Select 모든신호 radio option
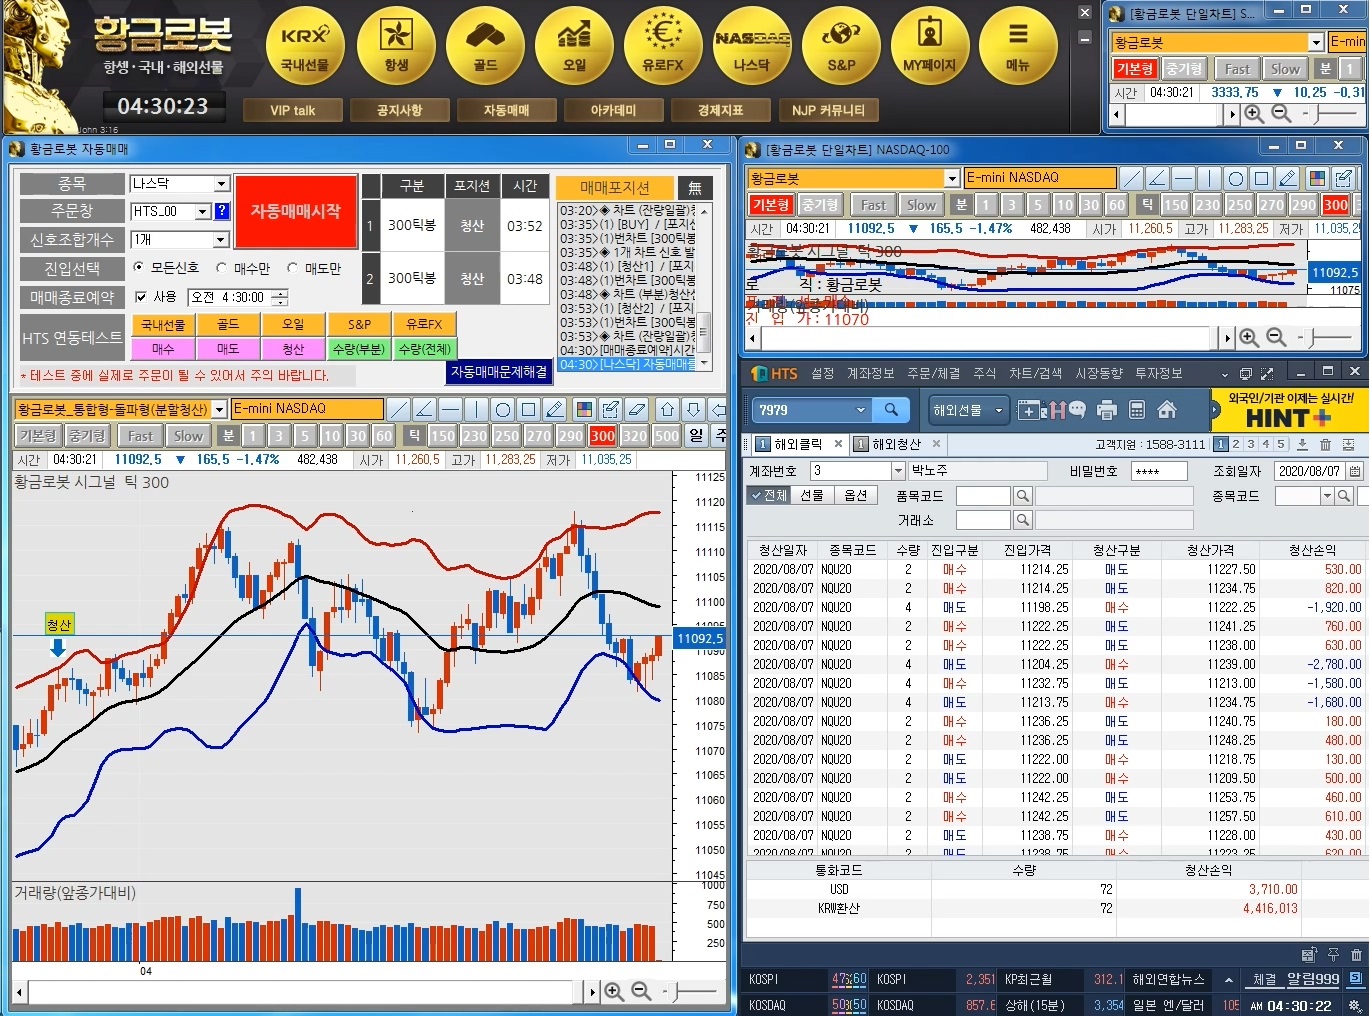Image resolution: width=1370 pixels, height=1016 pixels. [139, 268]
